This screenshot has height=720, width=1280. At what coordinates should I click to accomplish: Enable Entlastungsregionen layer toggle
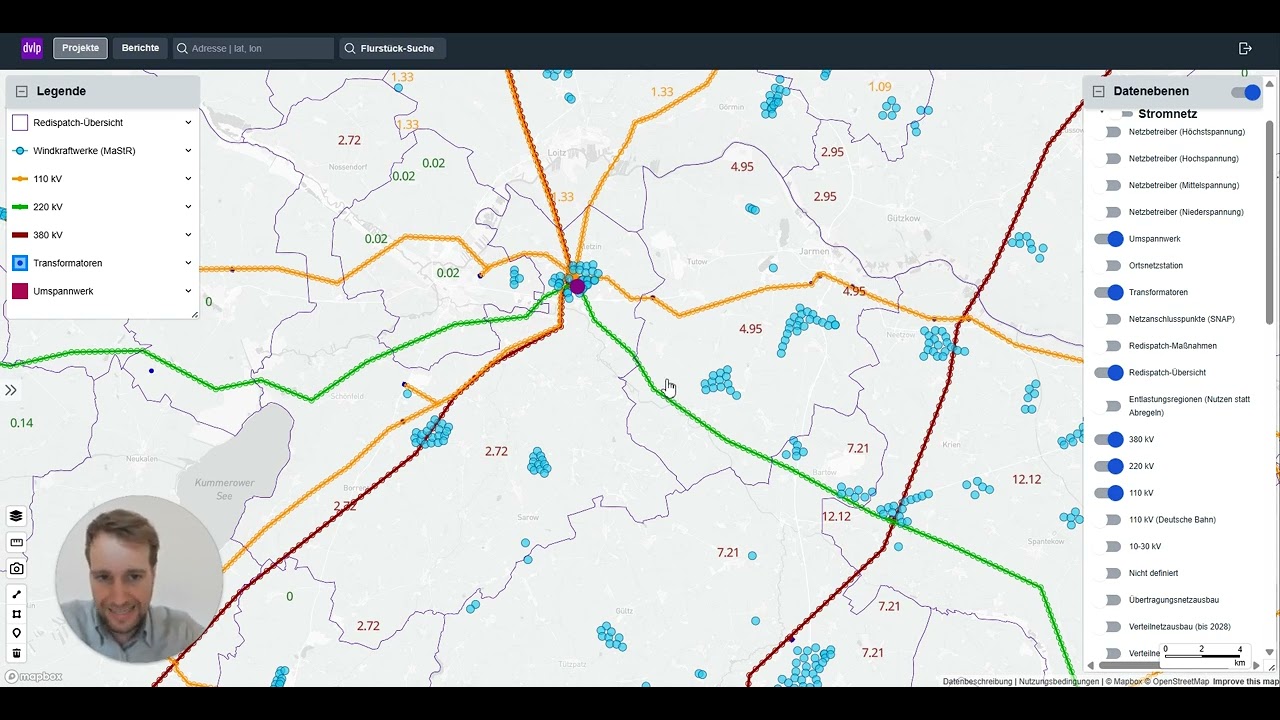(x=1109, y=406)
